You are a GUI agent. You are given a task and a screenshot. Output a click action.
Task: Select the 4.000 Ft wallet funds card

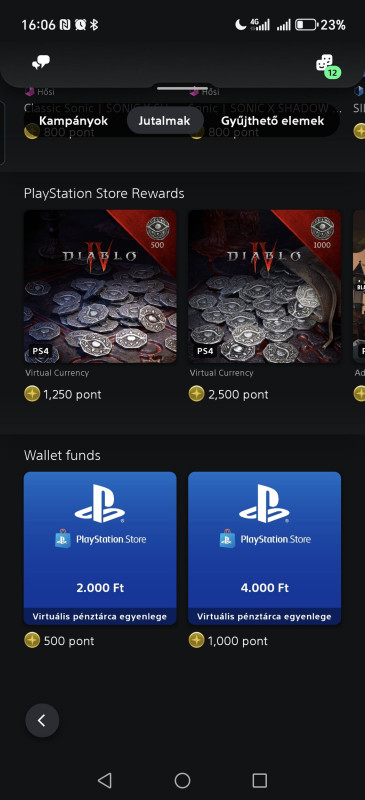click(x=264, y=548)
